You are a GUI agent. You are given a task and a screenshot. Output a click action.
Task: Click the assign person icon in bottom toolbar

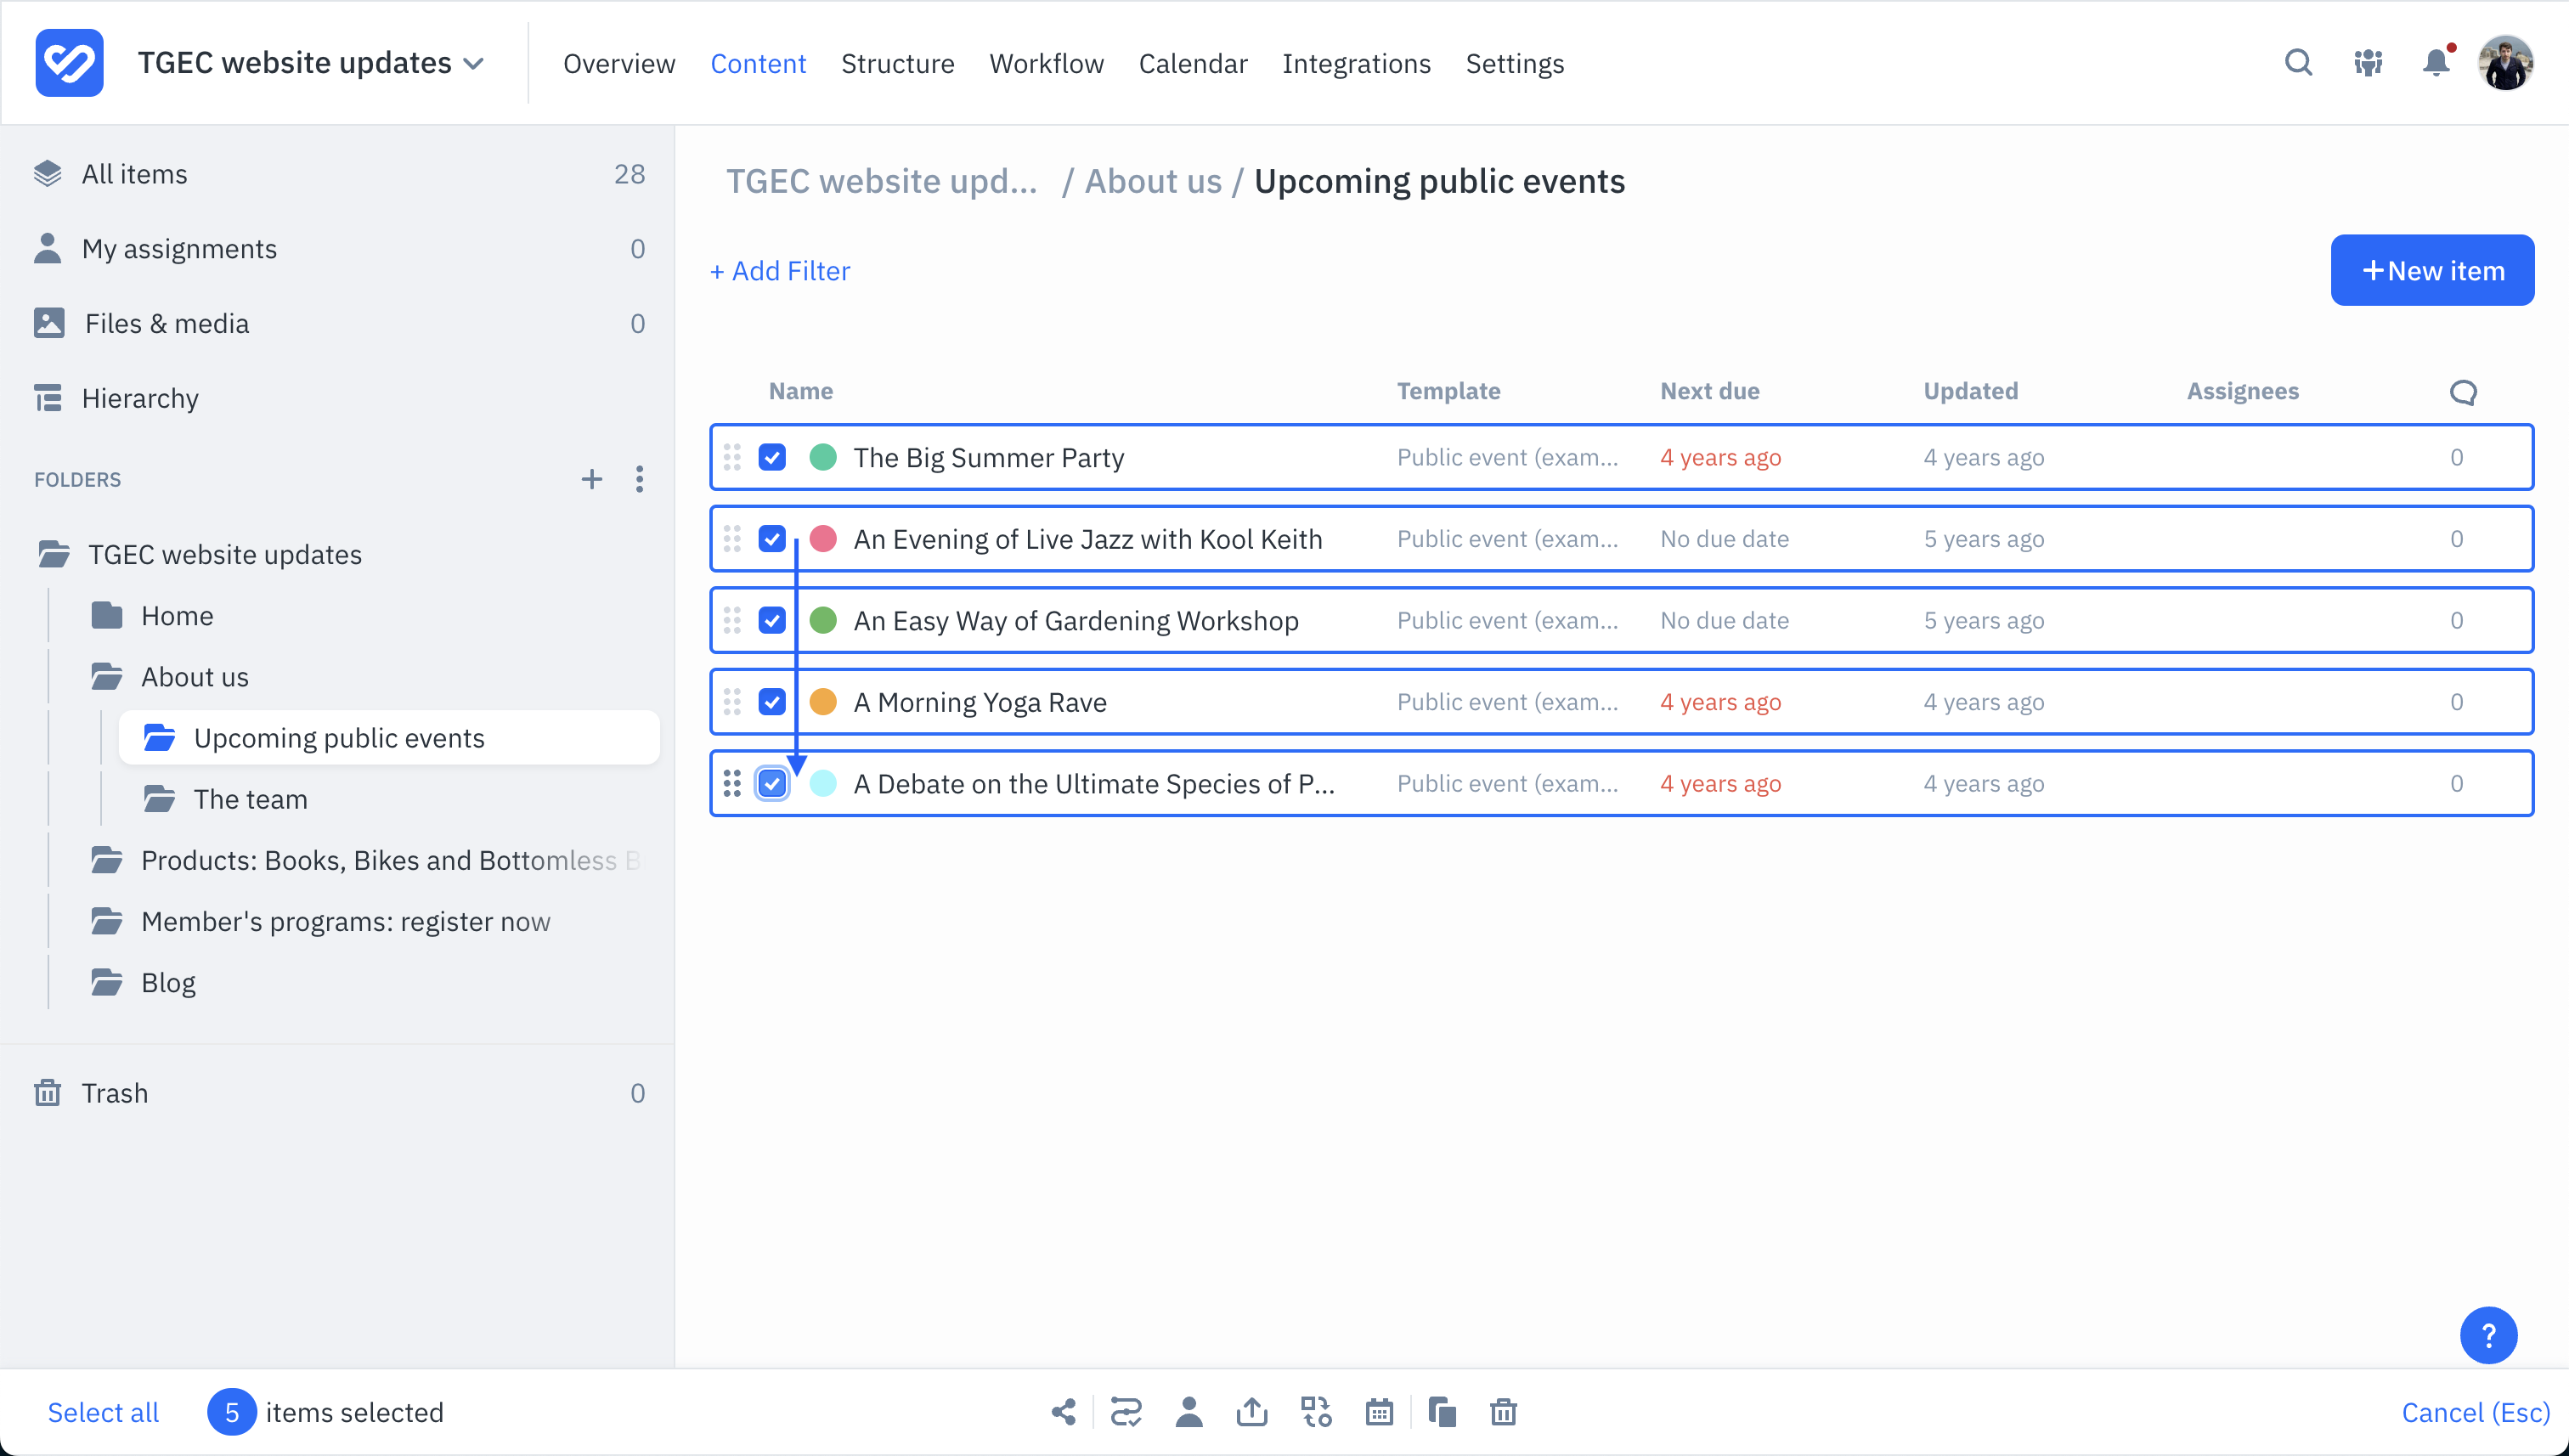(1189, 1412)
